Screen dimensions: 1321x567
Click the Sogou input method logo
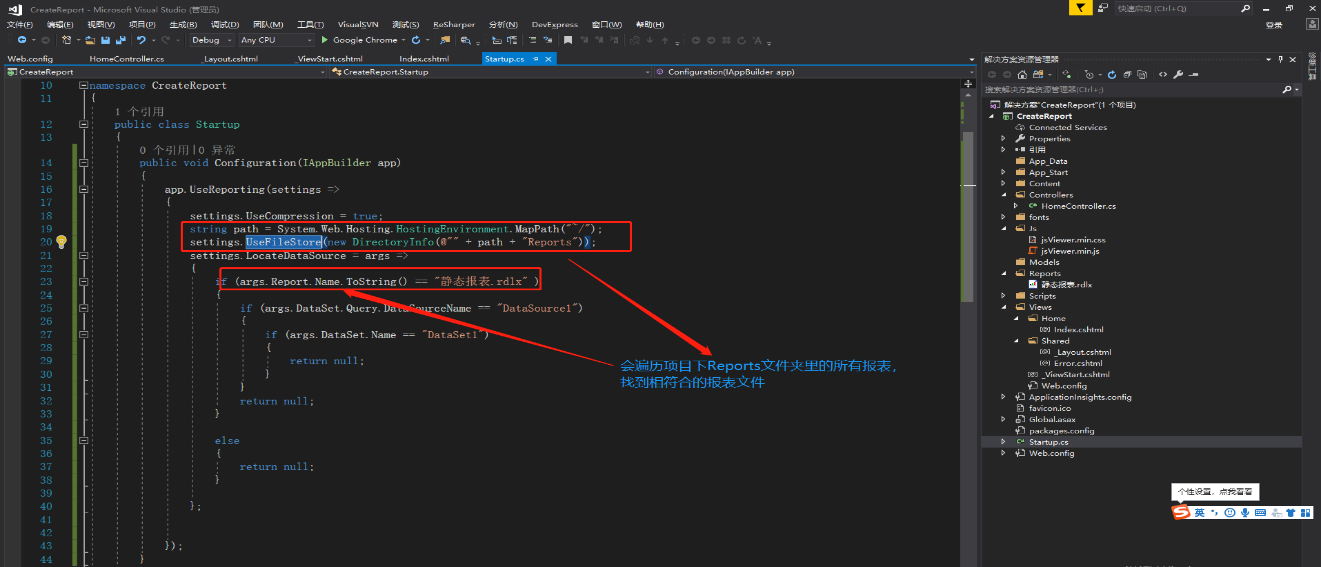1181,512
